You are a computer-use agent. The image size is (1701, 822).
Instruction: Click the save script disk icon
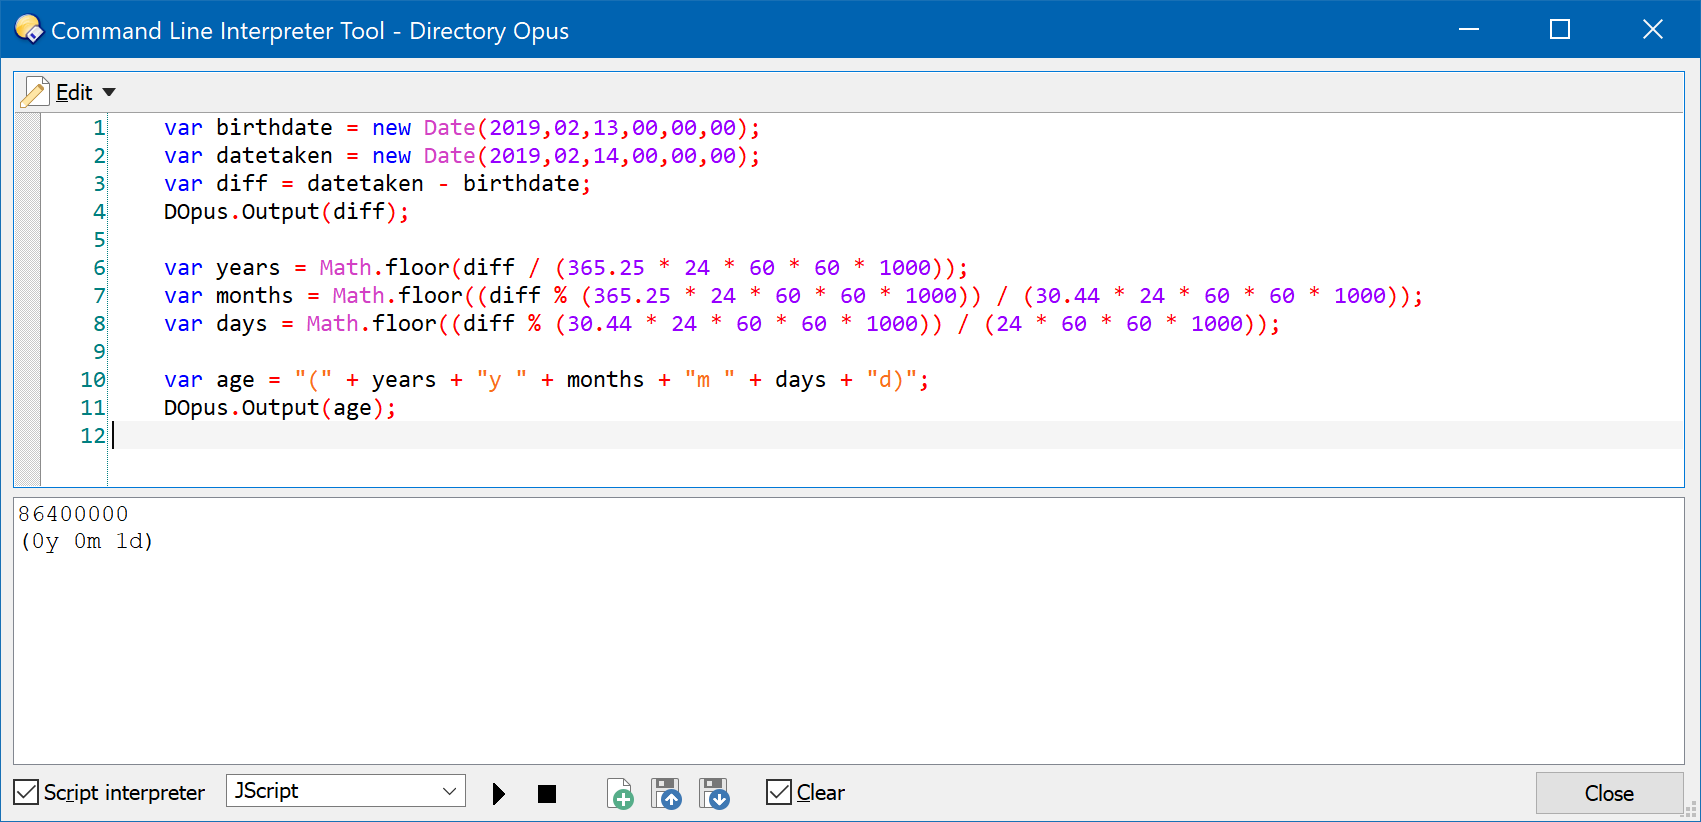click(x=714, y=794)
